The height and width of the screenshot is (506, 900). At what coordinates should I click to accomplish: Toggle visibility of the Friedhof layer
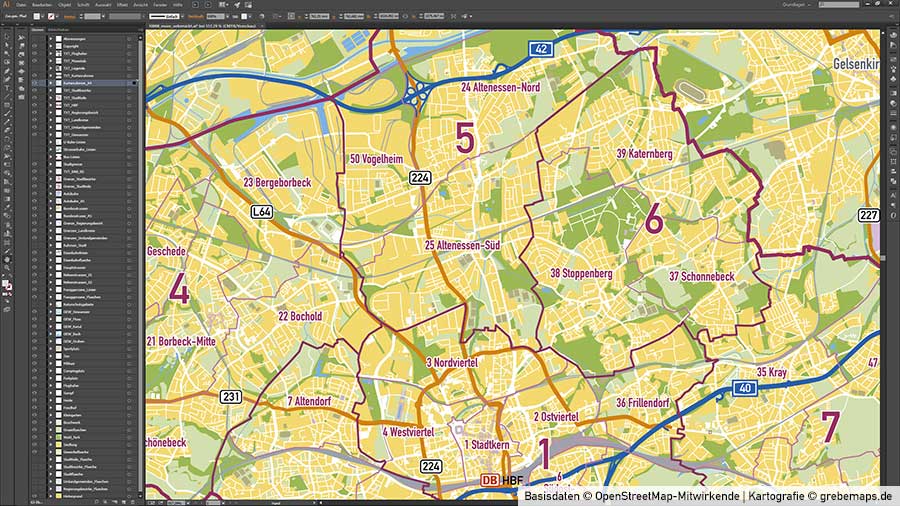(34, 409)
